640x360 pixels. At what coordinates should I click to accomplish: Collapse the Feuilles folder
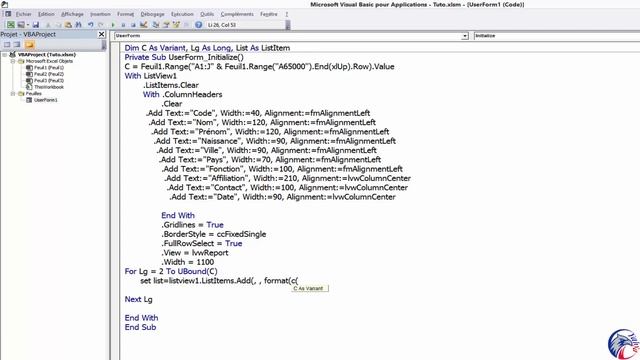tap(13, 93)
